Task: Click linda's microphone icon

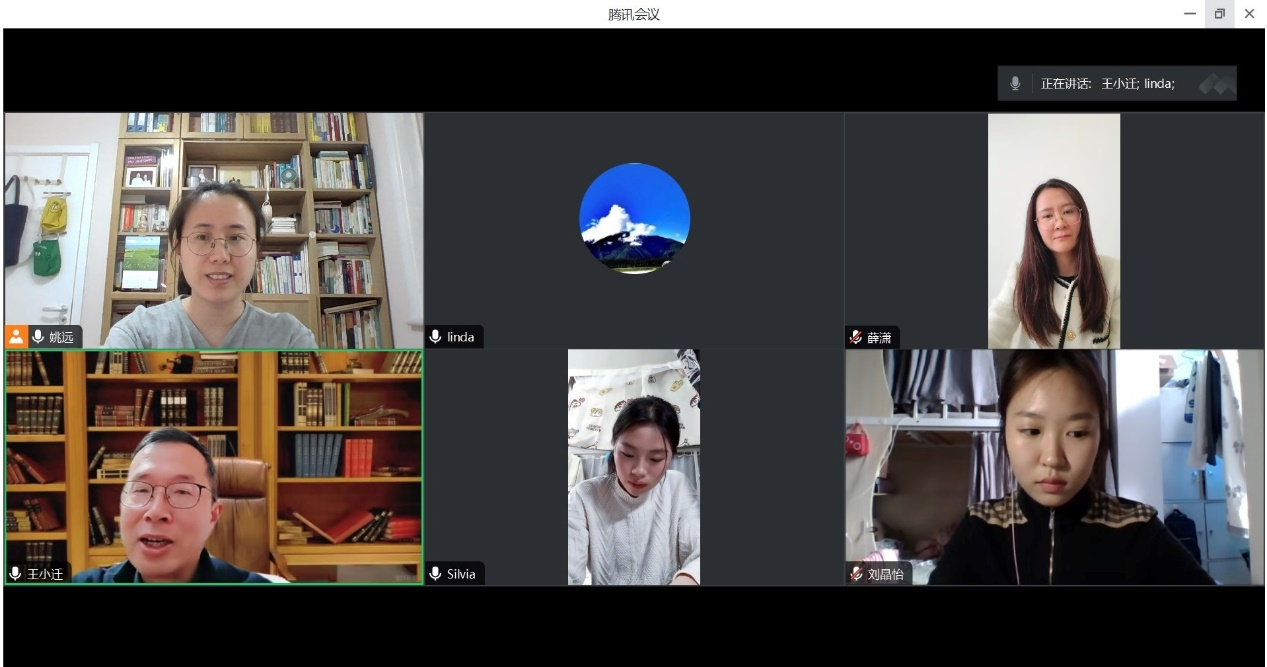Action: (435, 337)
